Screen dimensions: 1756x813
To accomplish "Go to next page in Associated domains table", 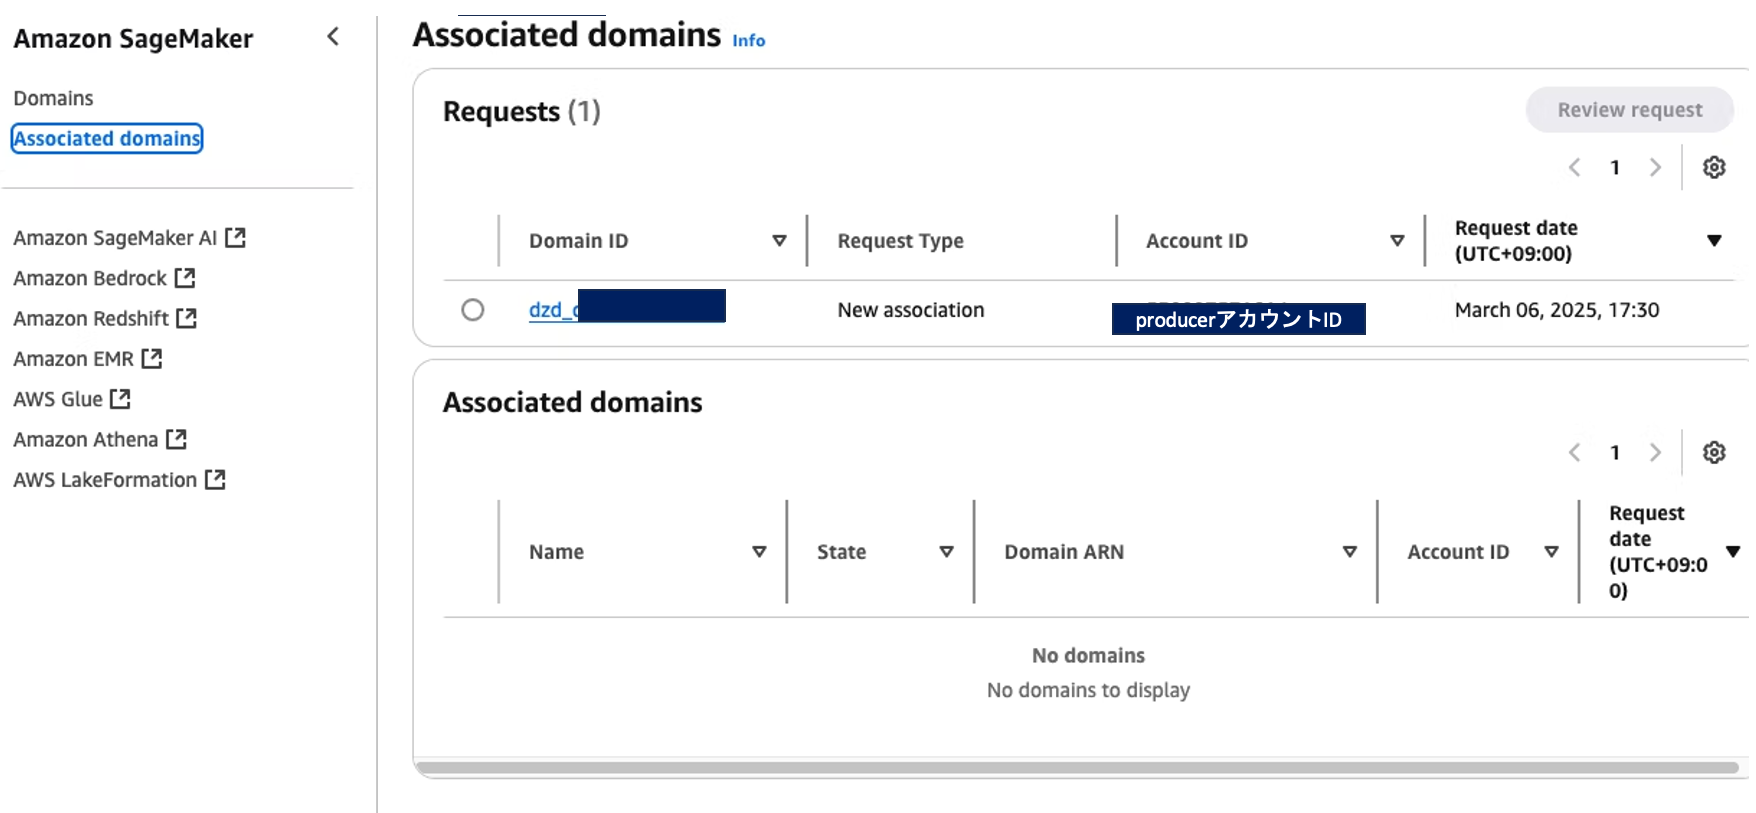I will pos(1655,452).
